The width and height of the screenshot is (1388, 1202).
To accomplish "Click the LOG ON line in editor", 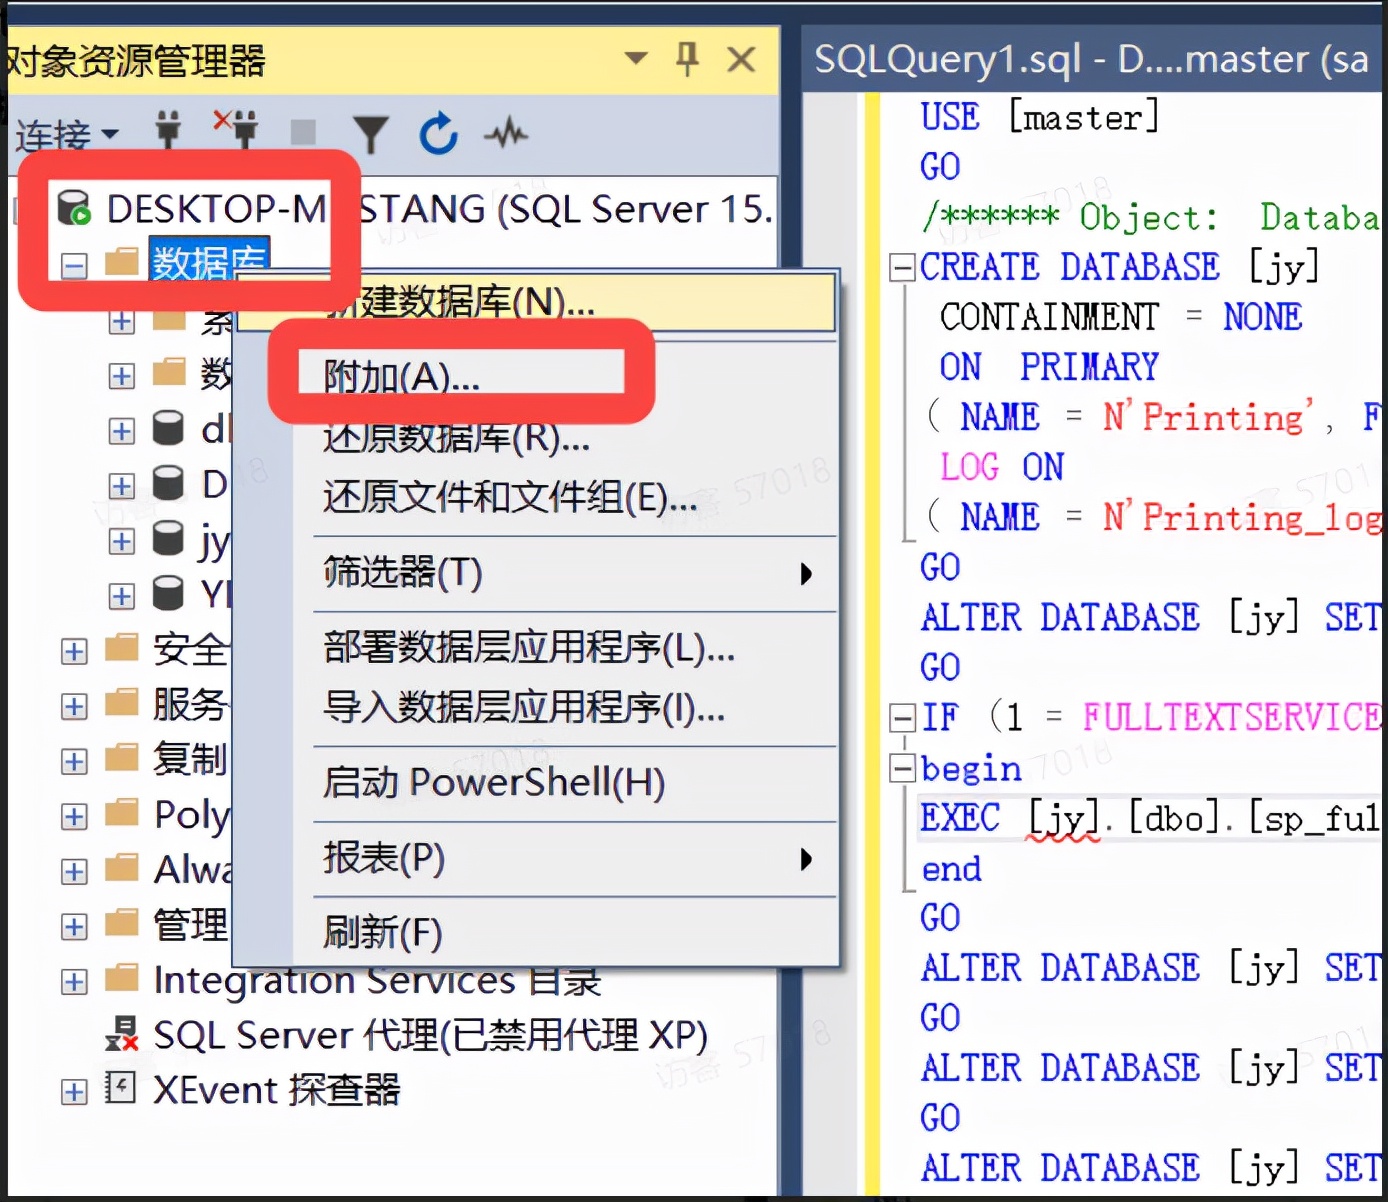I will (1002, 467).
